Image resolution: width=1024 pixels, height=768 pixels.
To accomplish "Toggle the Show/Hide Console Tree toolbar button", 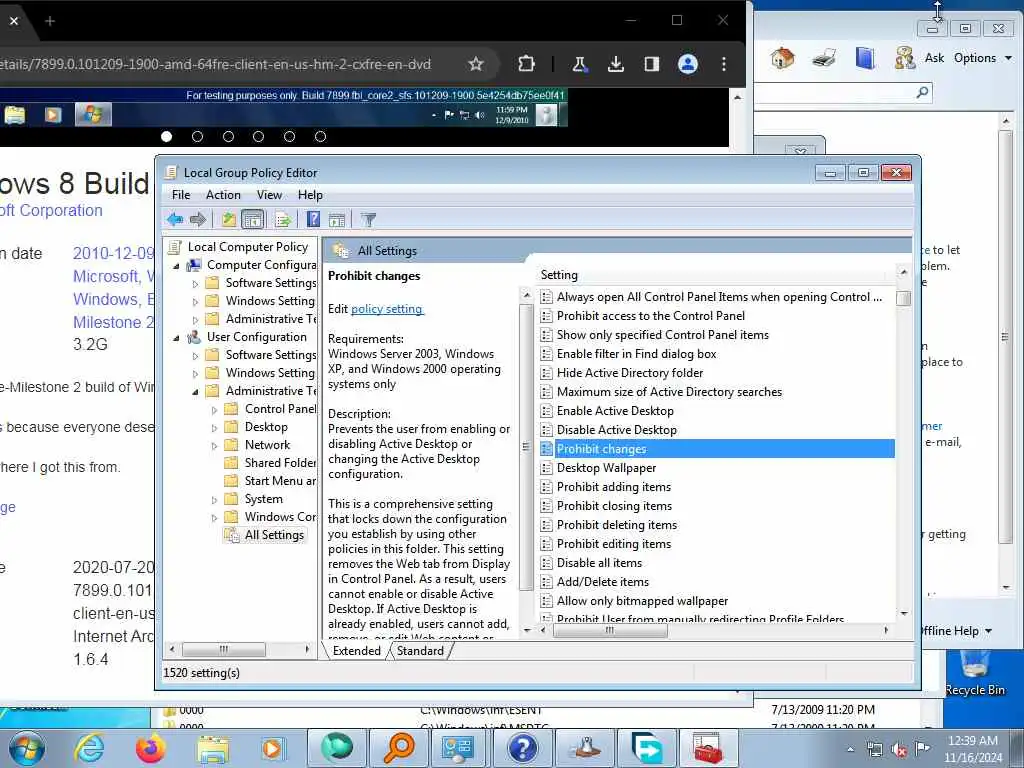I will point(253,219).
